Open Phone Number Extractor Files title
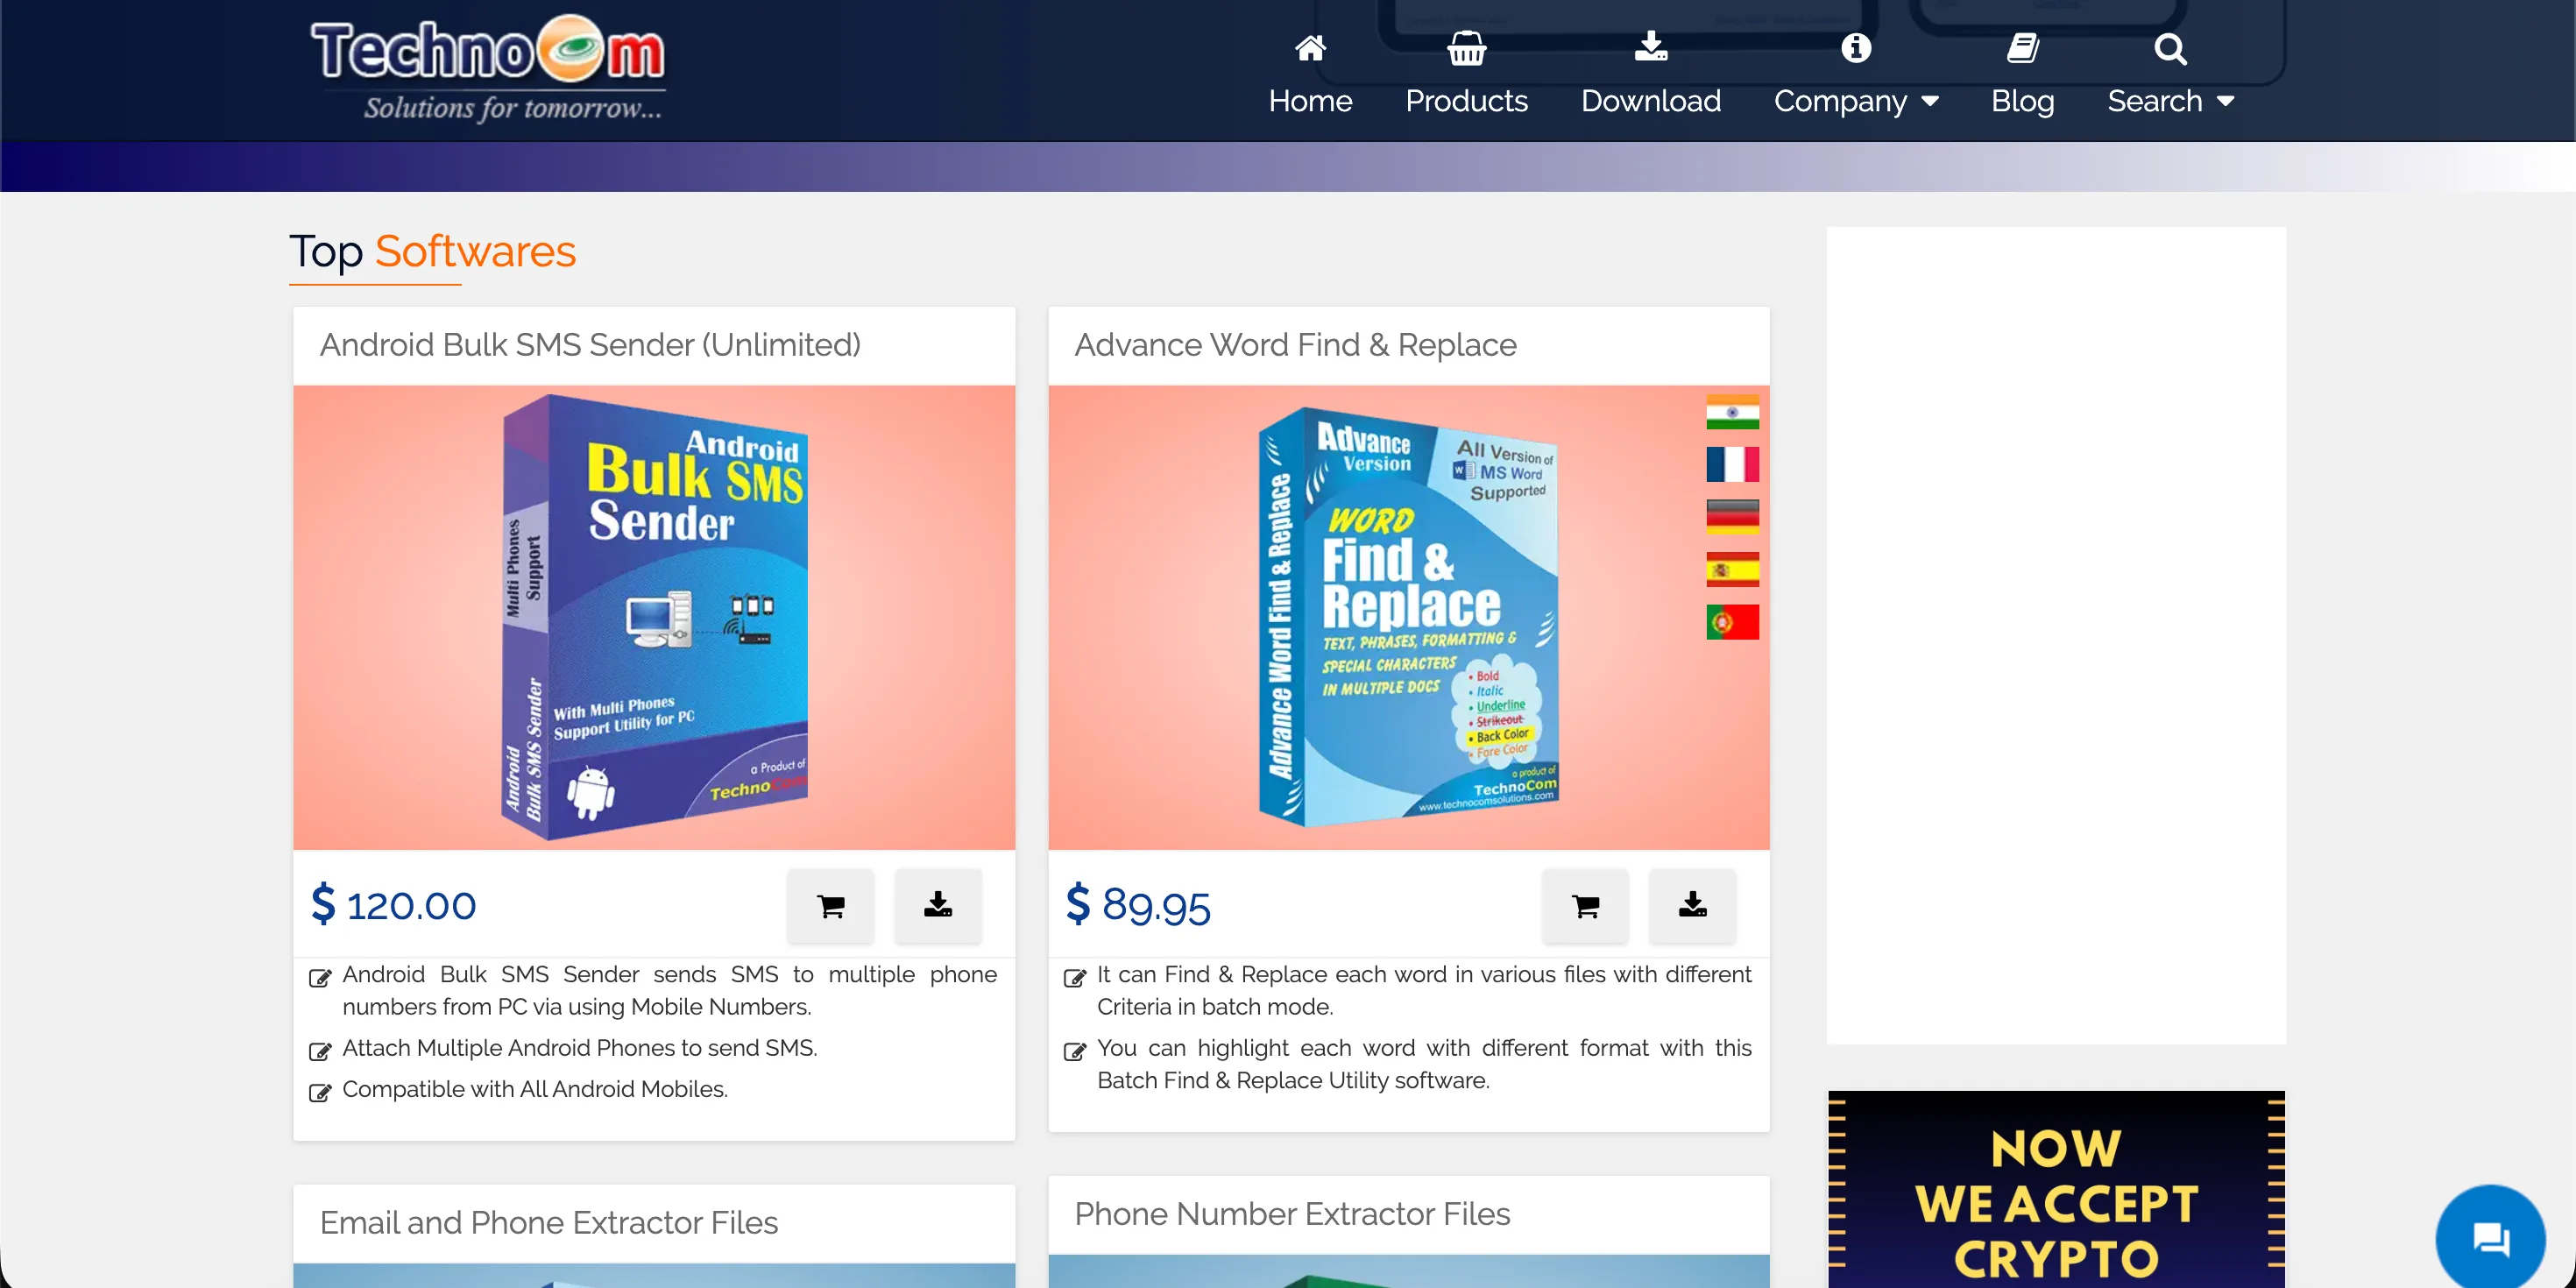The width and height of the screenshot is (2576, 1288). [1292, 1214]
